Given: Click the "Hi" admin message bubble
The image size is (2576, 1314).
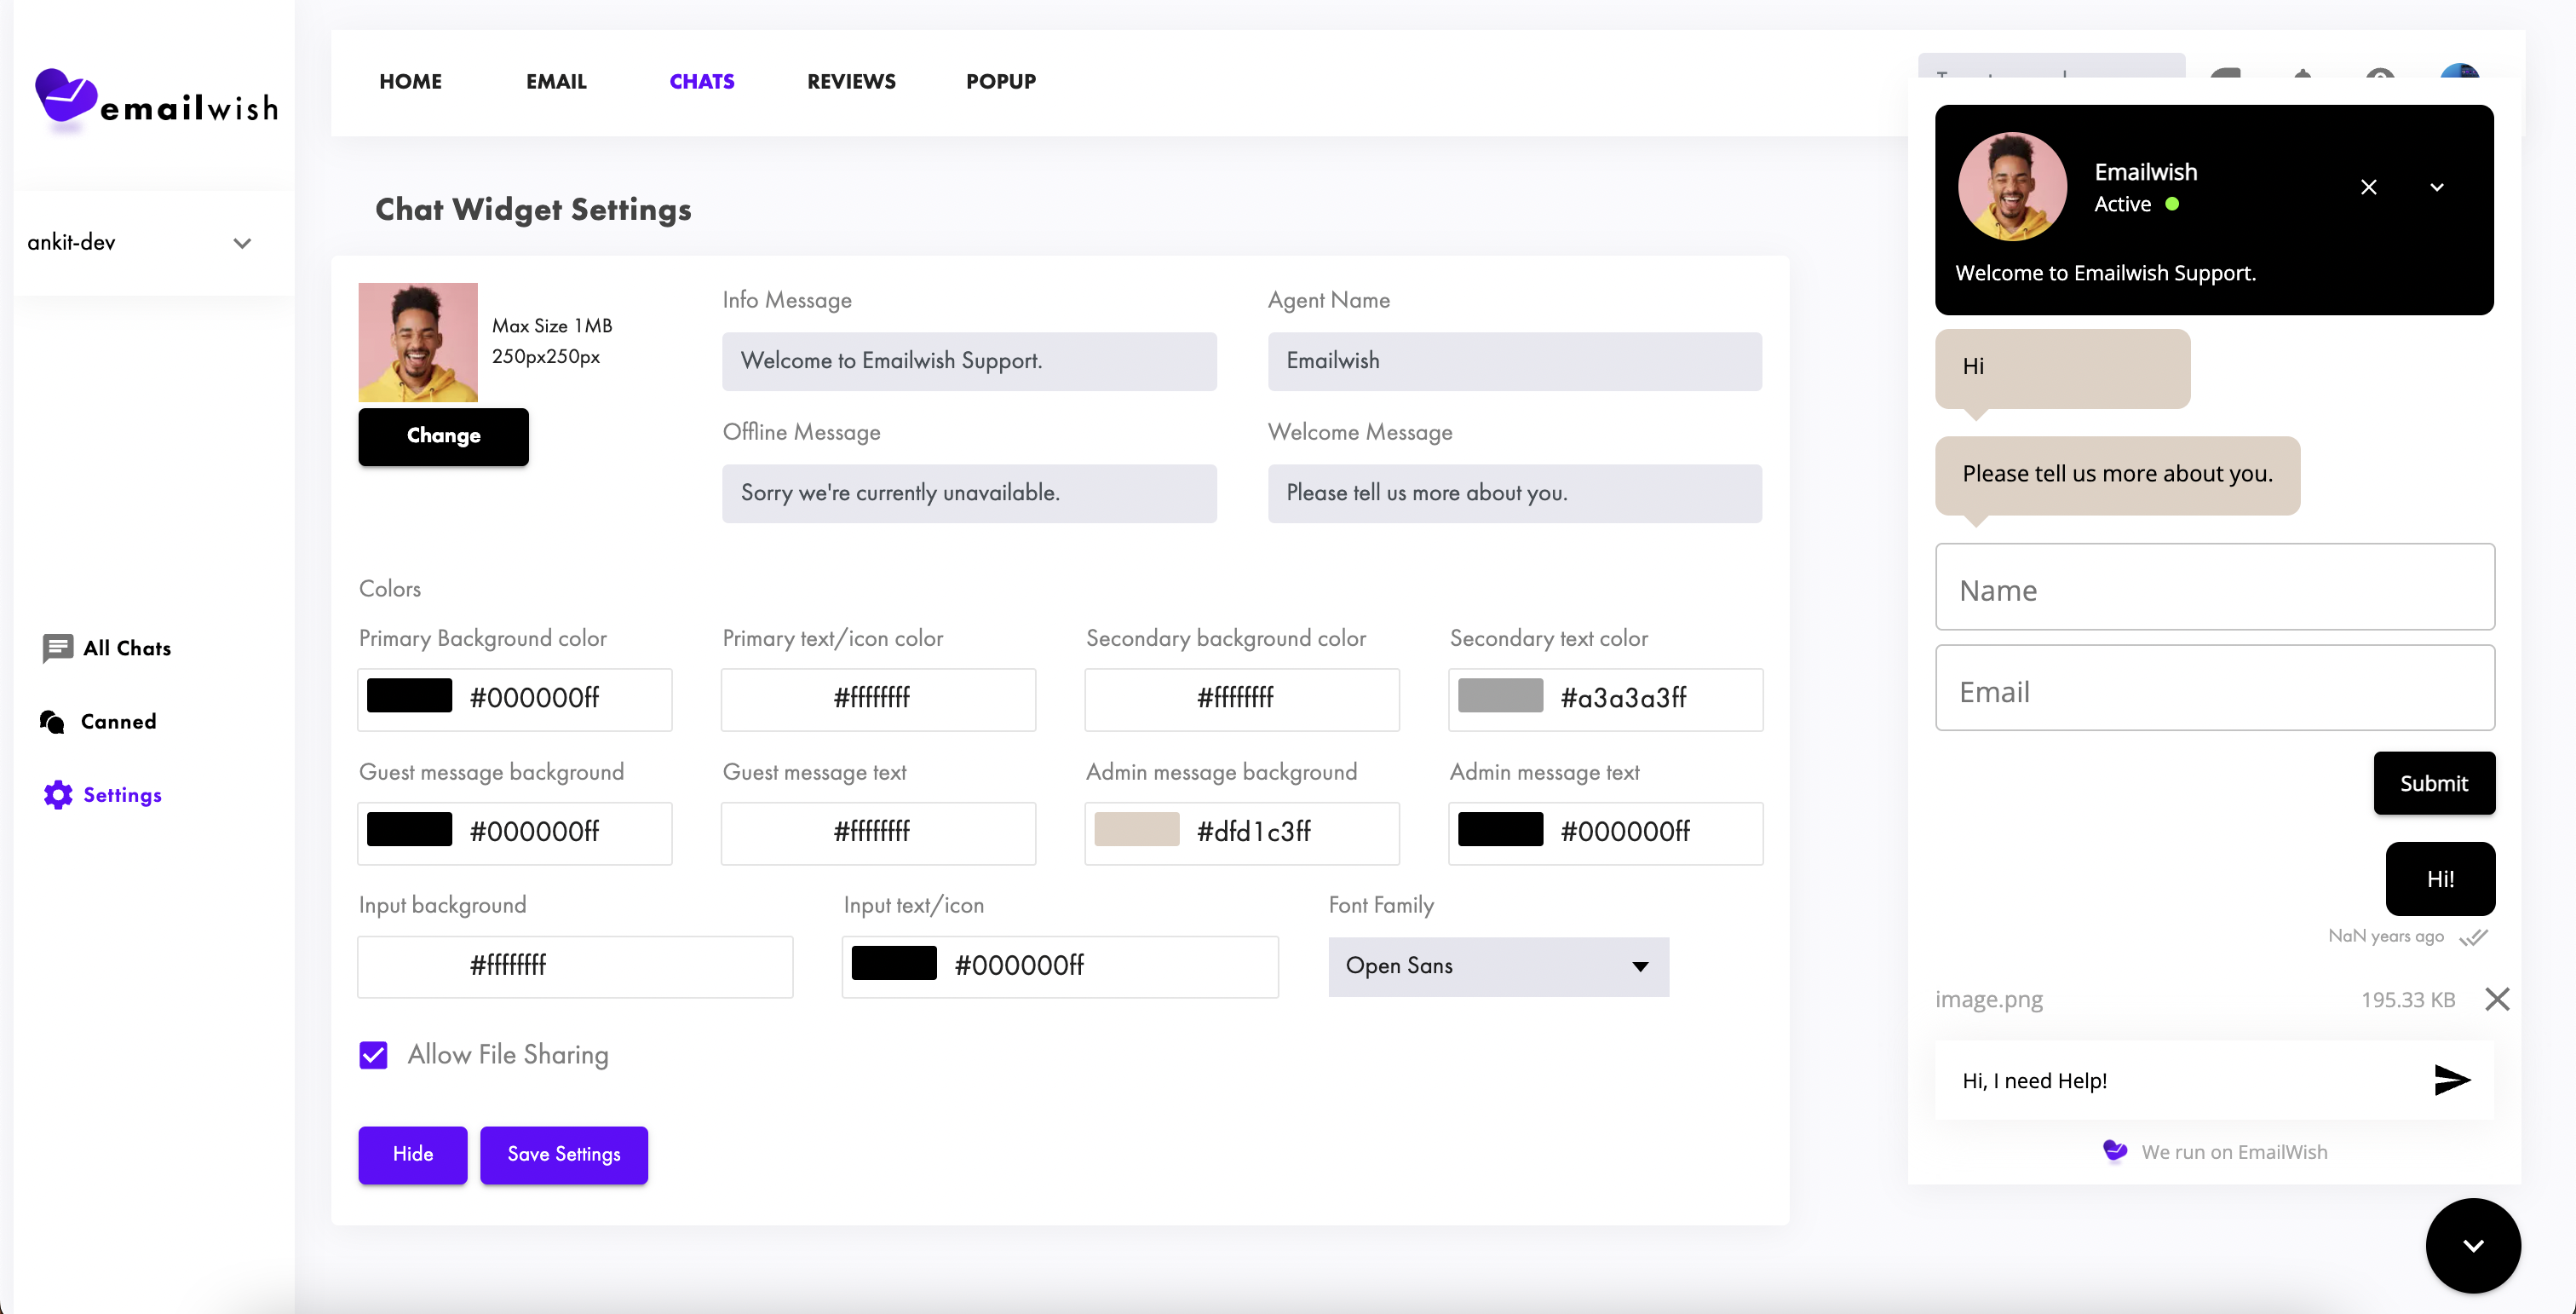Looking at the screenshot, I should (x=2062, y=368).
